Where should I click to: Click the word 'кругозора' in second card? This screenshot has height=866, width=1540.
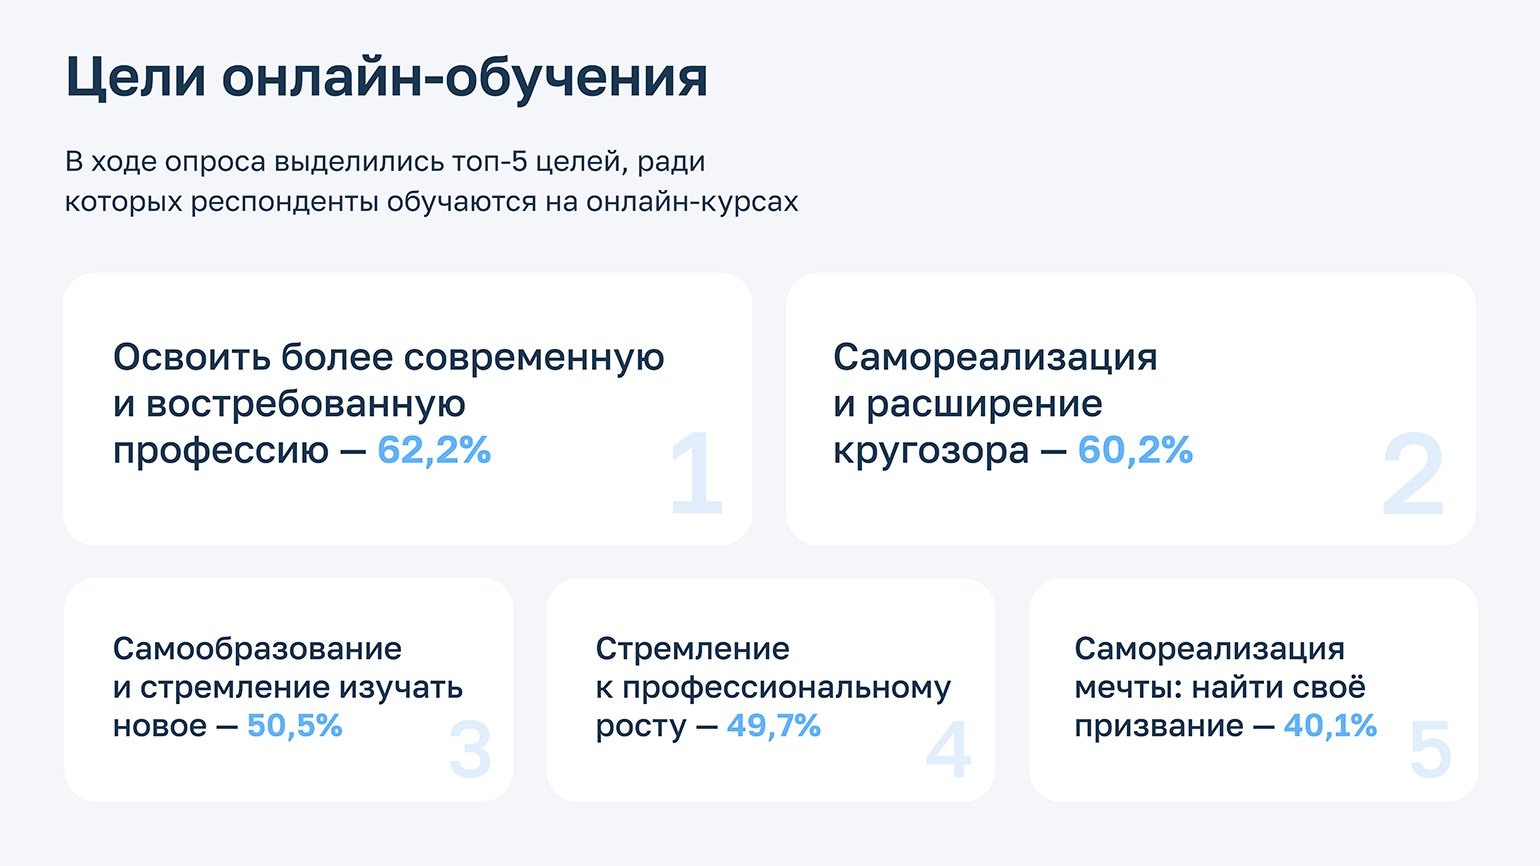[931, 452]
